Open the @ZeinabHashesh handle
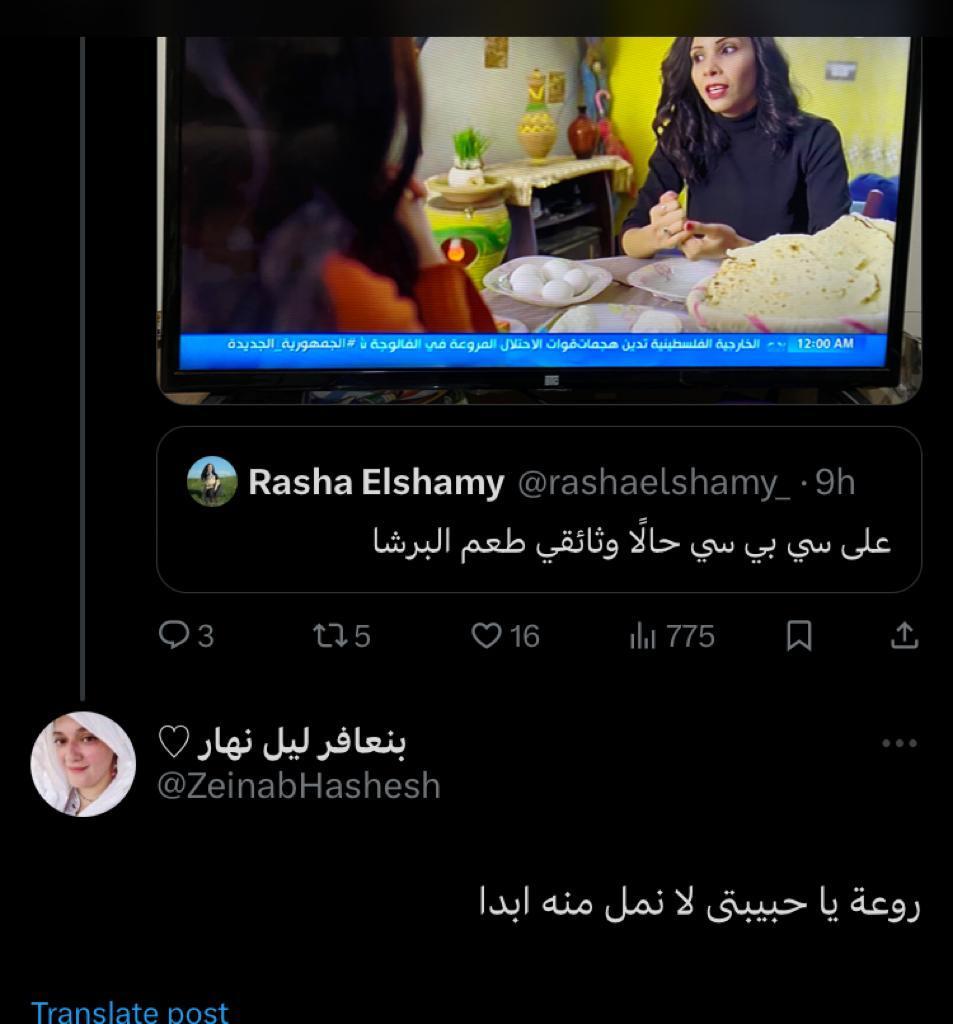 point(299,785)
